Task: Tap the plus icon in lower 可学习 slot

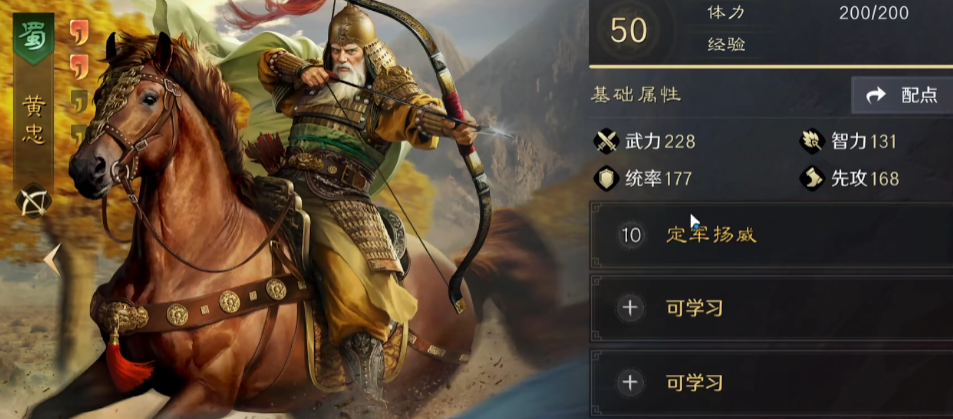Action: point(630,383)
